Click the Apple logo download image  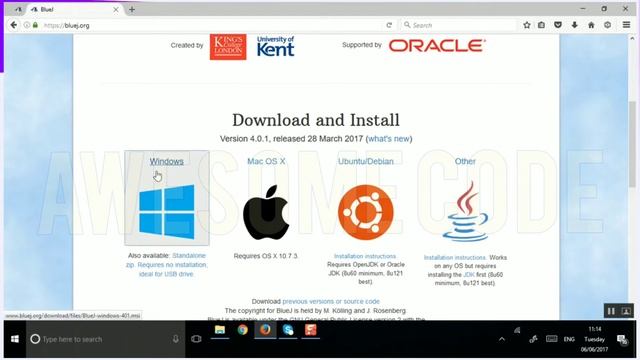point(266,212)
